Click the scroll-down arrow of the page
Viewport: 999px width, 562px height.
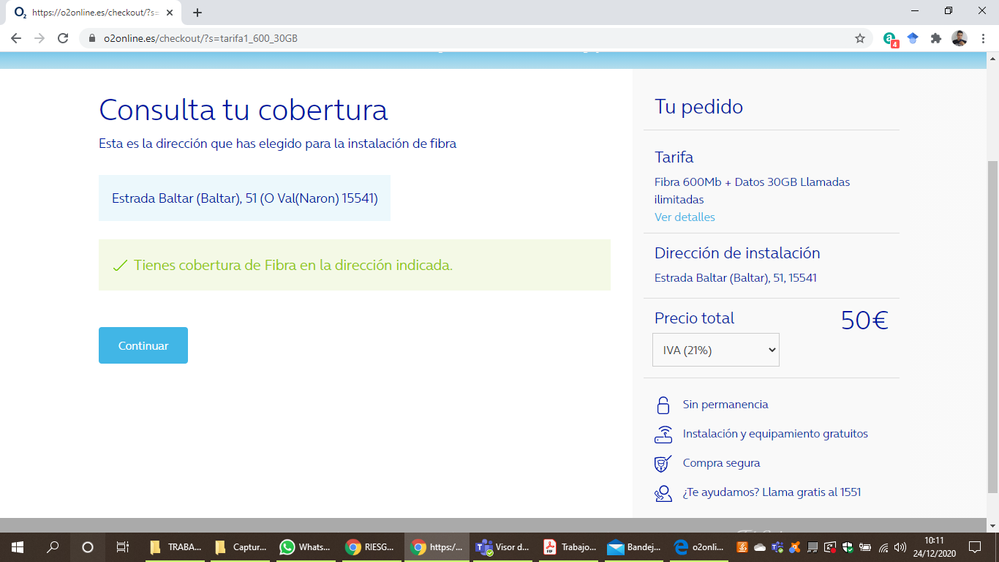992,526
